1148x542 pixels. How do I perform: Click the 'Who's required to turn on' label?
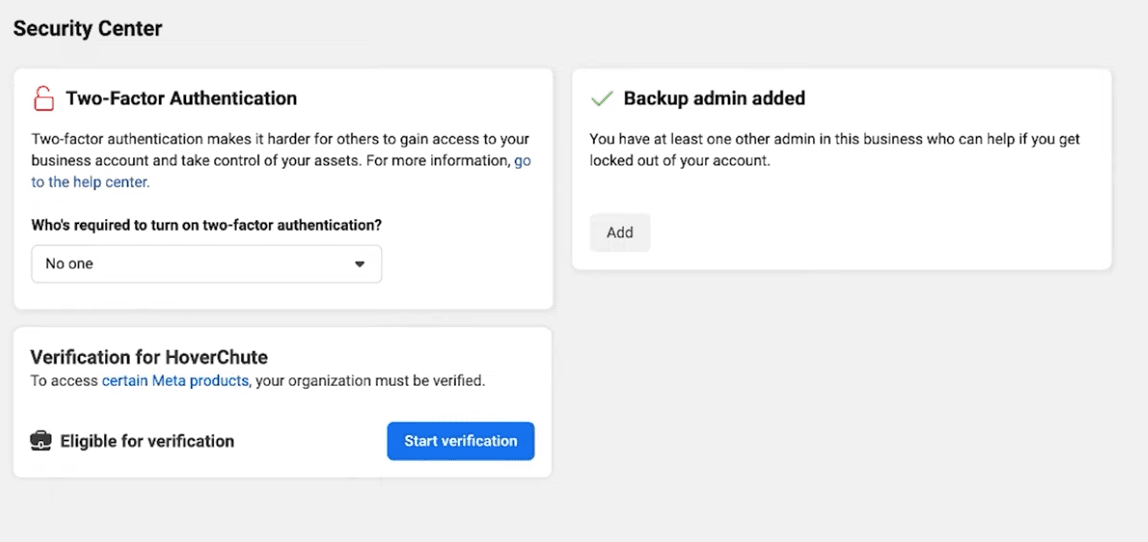(x=206, y=225)
